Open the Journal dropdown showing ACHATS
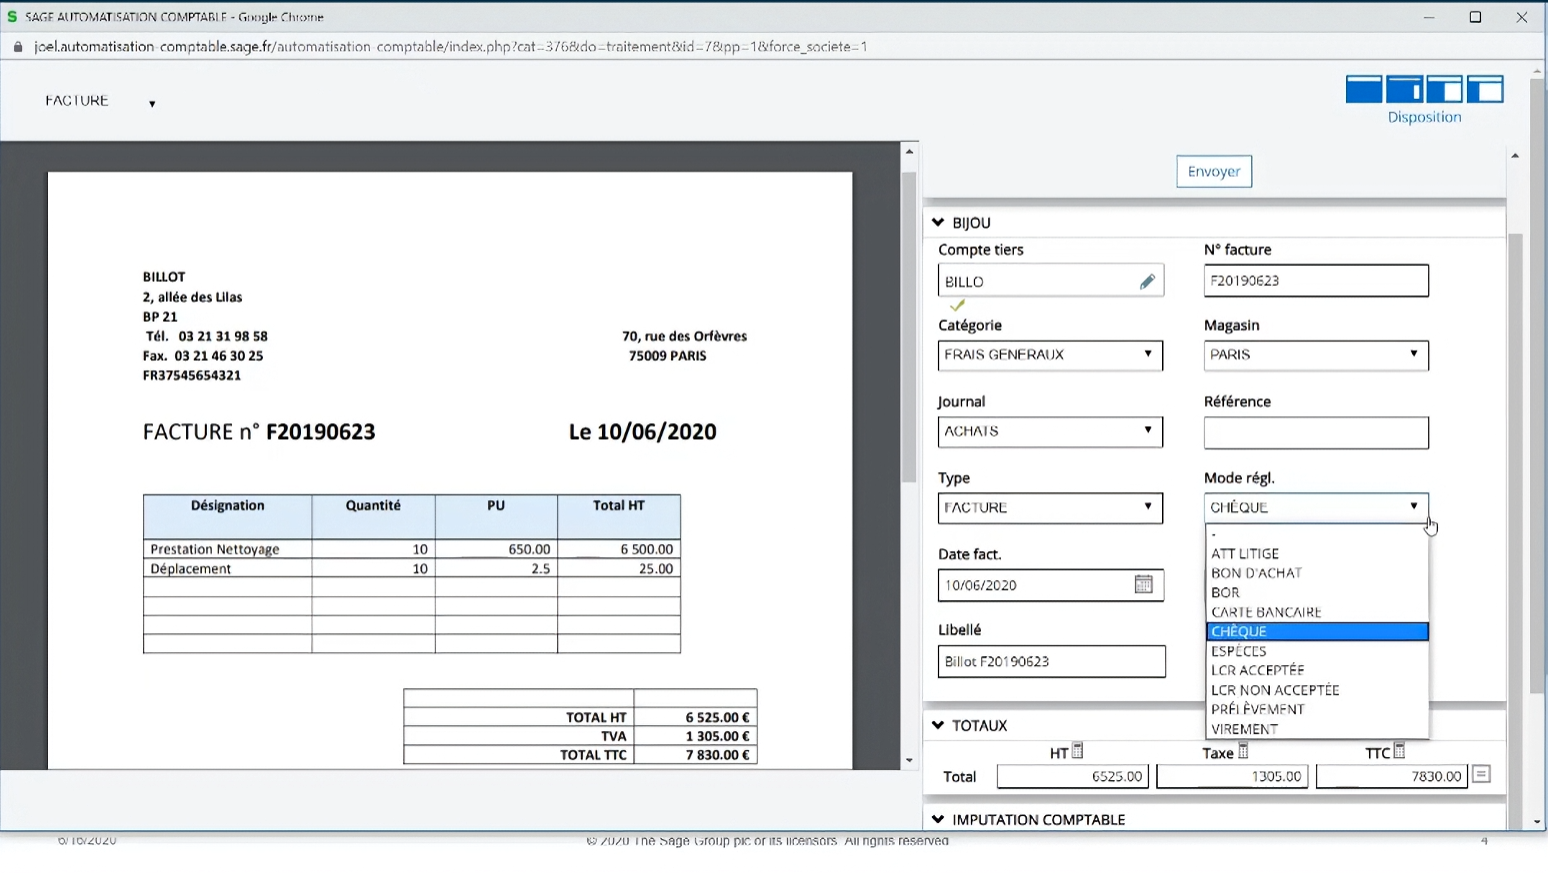 [x=1050, y=432]
